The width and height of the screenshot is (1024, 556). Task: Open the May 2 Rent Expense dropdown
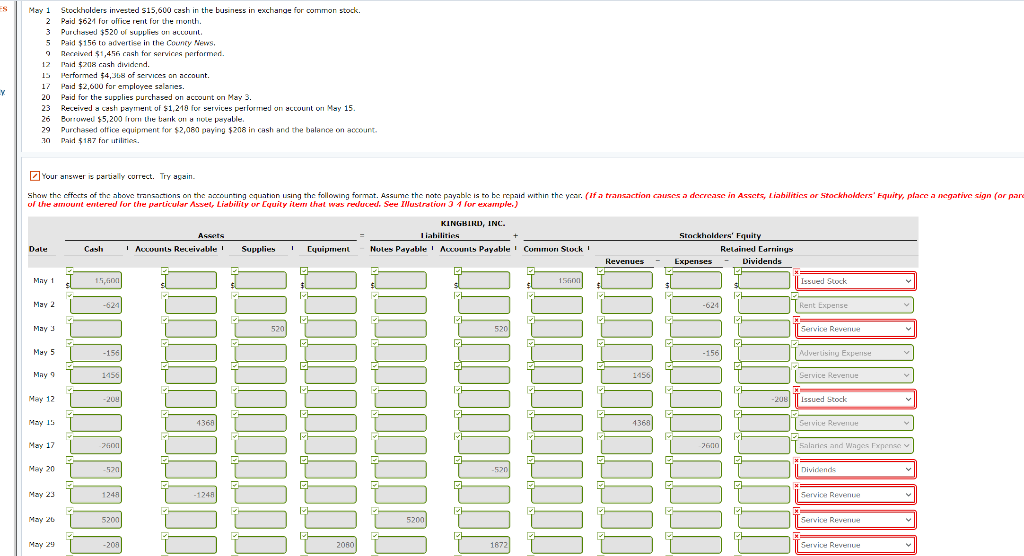(x=855, y=305)
